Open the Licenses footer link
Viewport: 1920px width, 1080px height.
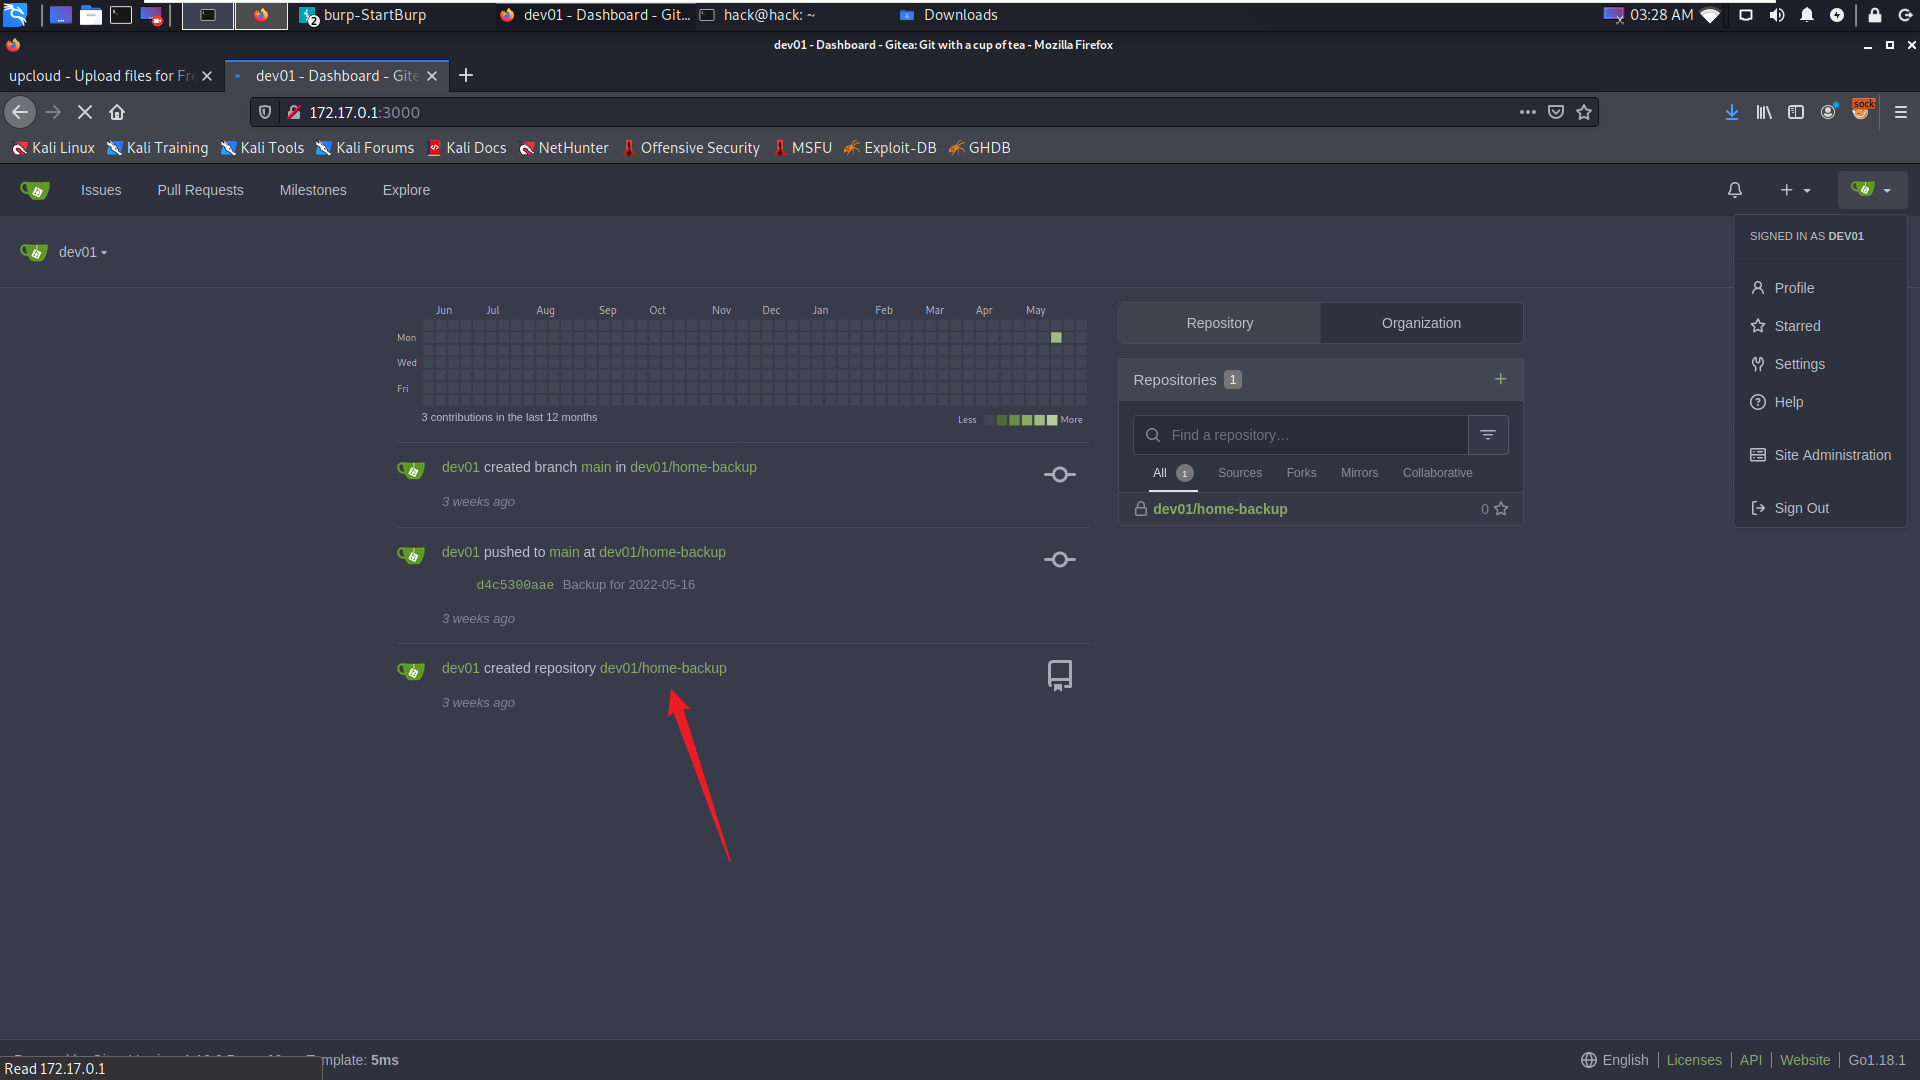coord(1694,1060)
